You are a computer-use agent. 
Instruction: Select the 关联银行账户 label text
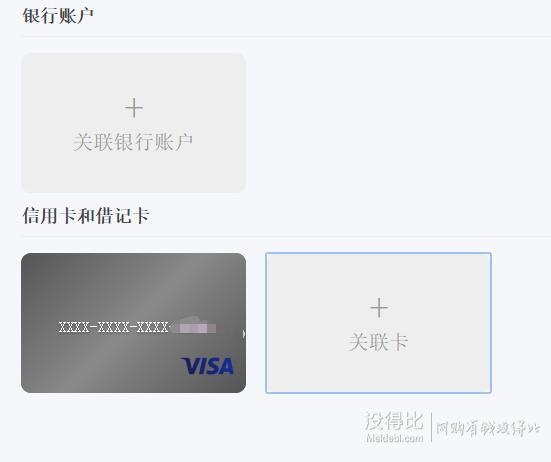(133, 142)
